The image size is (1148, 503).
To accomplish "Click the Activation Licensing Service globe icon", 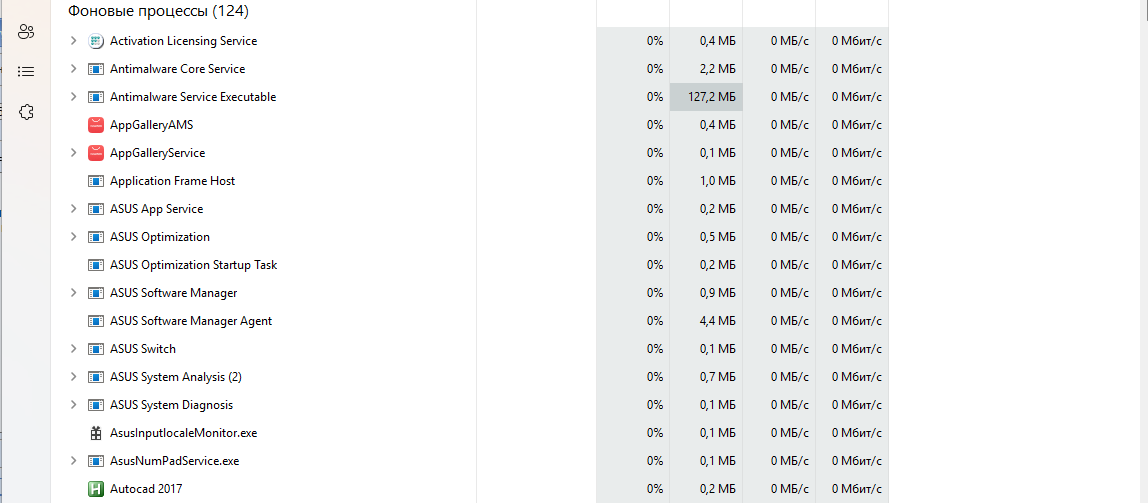I will (96, 41).
